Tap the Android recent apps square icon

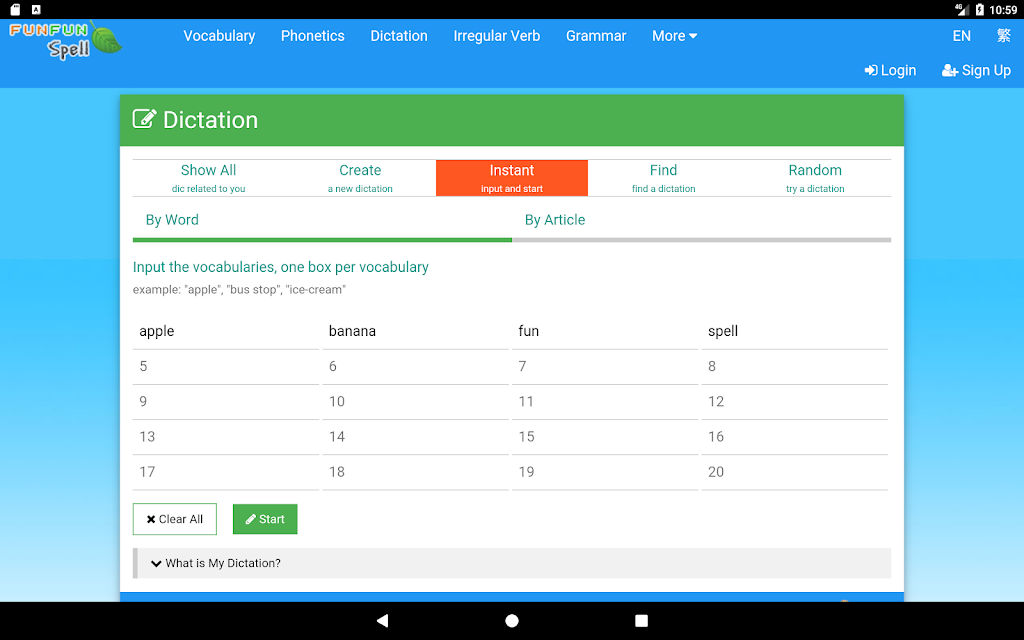pyautogui.click(x=641, y=620)
